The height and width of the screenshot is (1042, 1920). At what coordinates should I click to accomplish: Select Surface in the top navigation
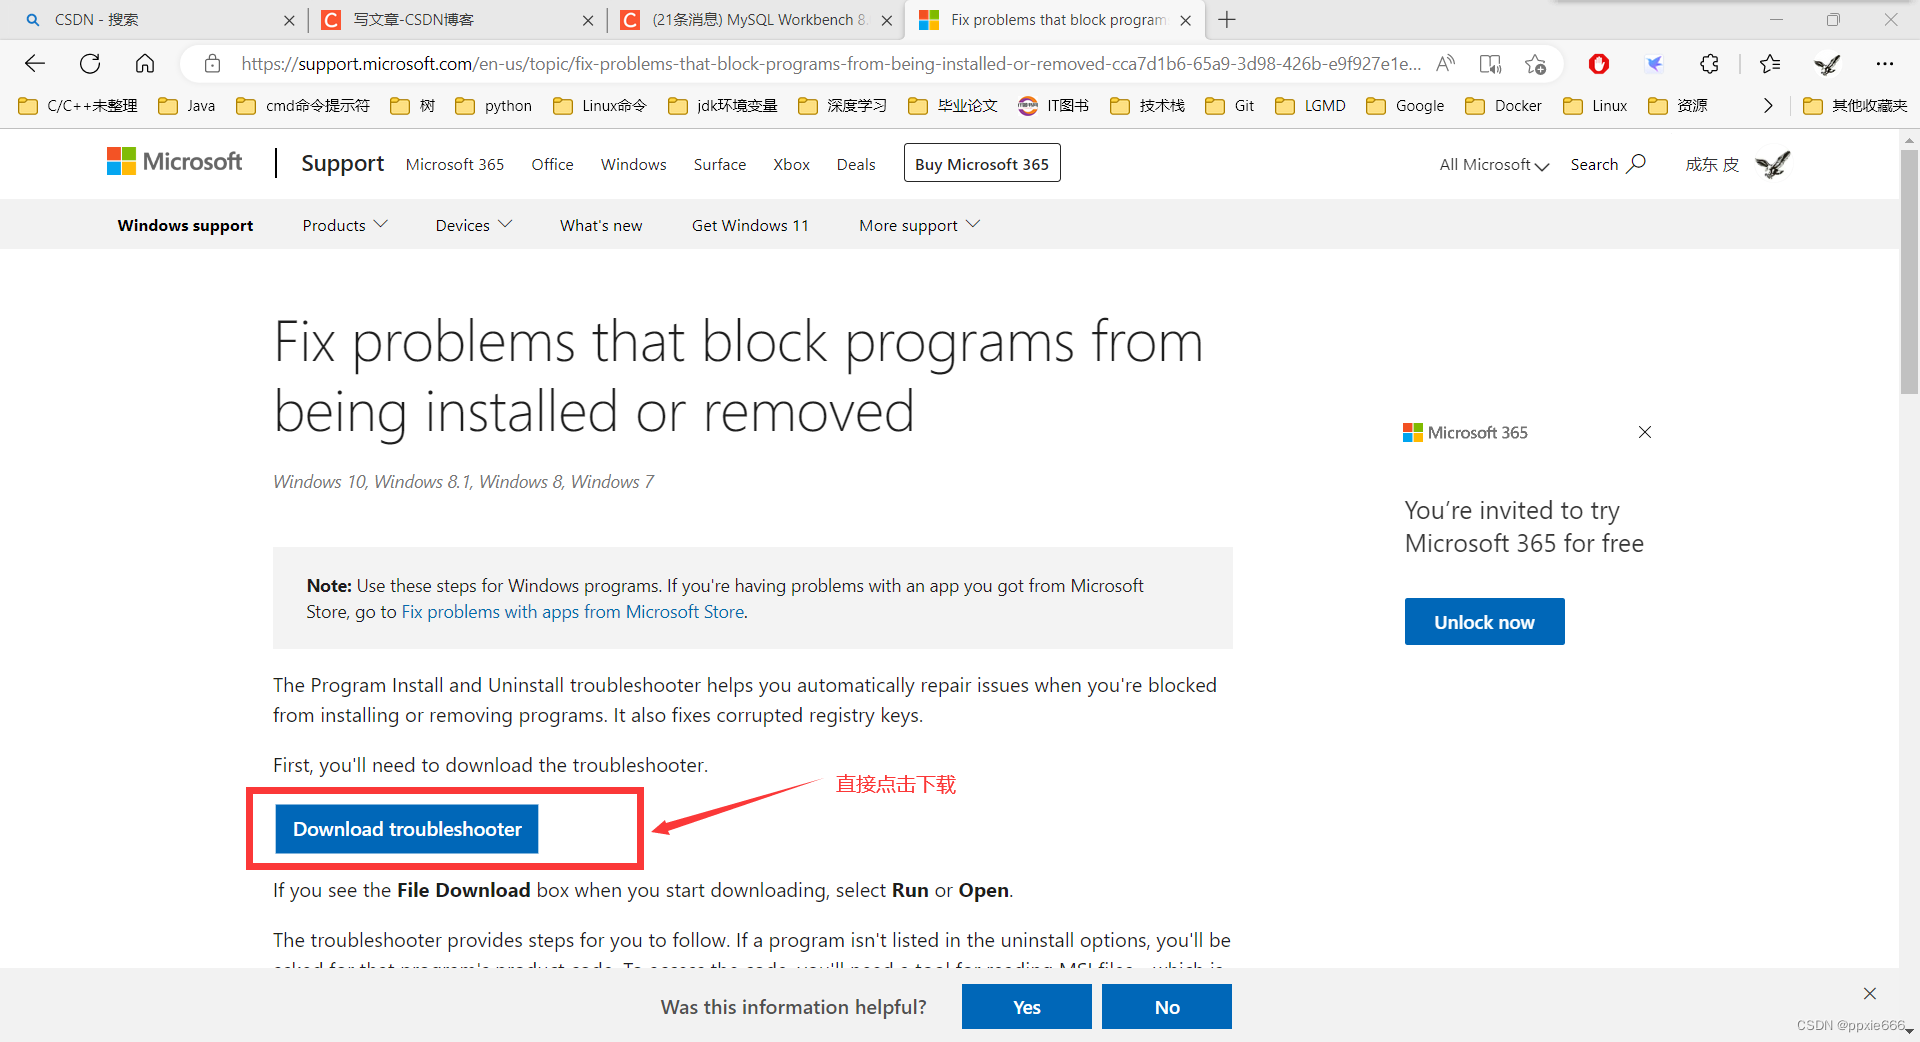tap(720, 164)
